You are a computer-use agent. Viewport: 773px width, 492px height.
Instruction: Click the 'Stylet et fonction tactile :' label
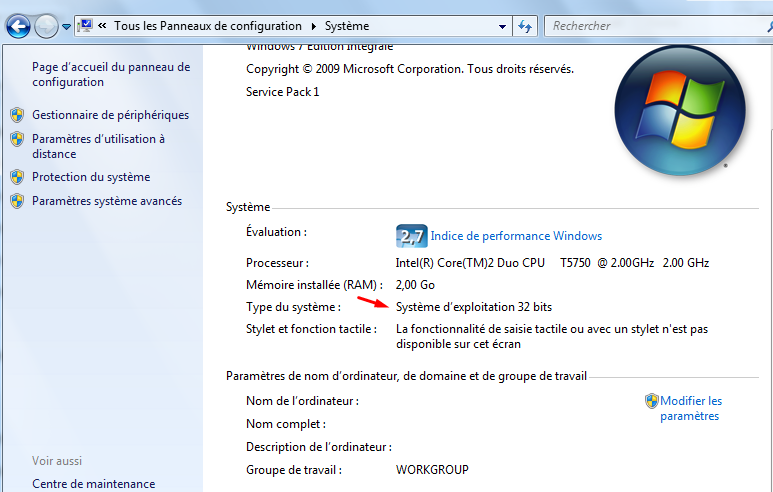click(x=312, y=329)
